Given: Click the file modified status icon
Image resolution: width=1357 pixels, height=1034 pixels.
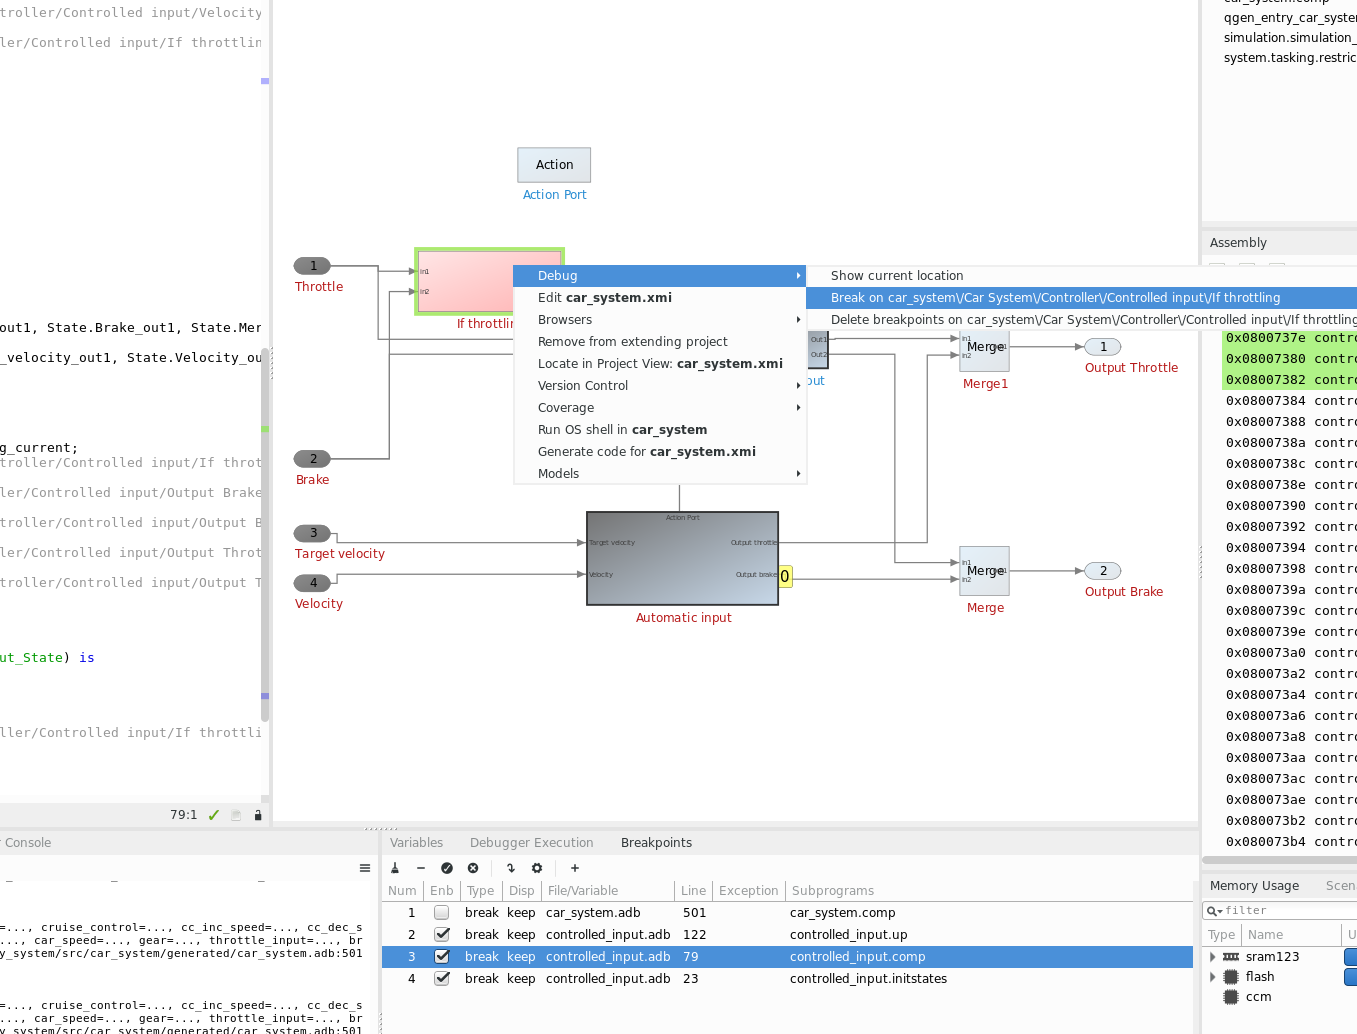Looking at the screenshot, I should (x=237, y=815).
